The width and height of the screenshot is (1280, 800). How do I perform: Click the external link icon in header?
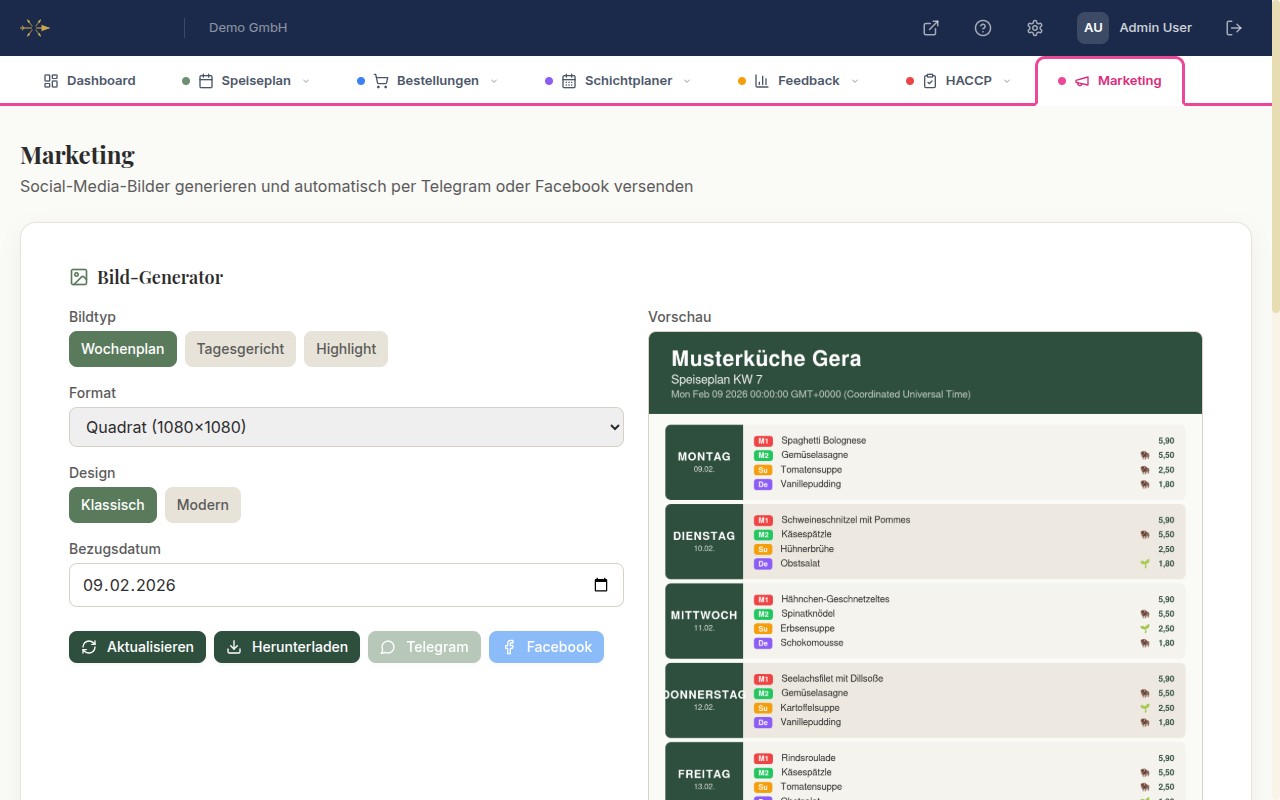[930, 28]
